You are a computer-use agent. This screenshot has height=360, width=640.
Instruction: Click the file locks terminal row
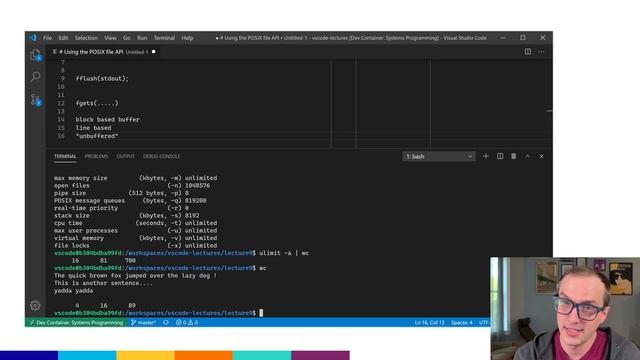click(136, 245)
